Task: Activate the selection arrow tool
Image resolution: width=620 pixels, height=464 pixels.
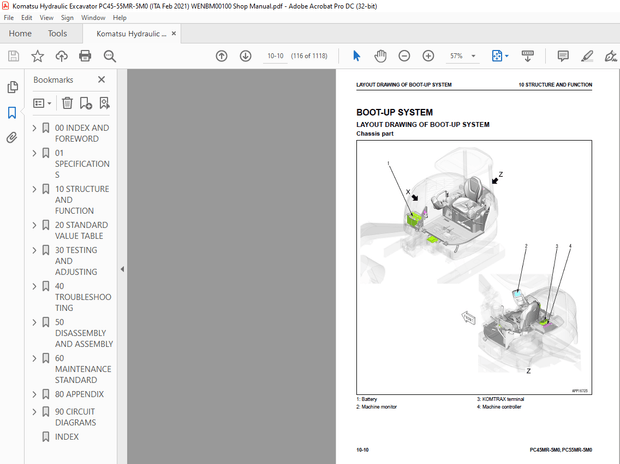Action: (356, 56)
